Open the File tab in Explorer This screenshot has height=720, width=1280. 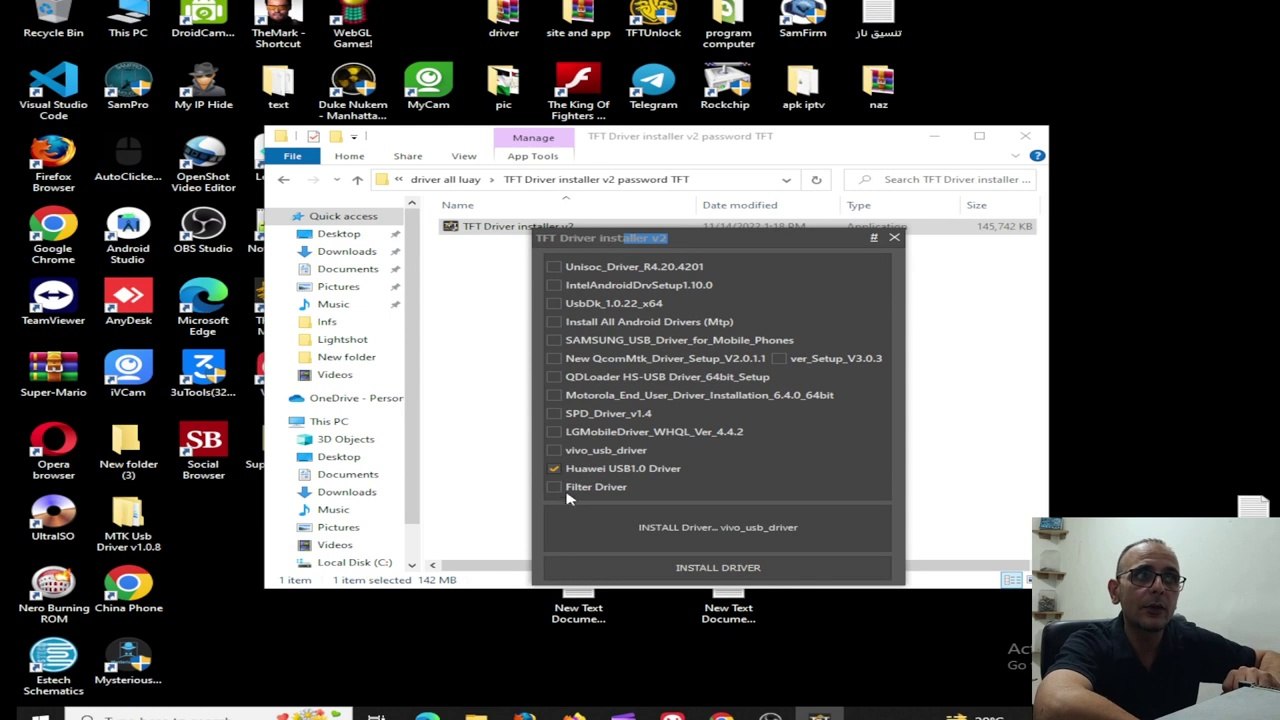pyautogui.click(x=292, y=156)
